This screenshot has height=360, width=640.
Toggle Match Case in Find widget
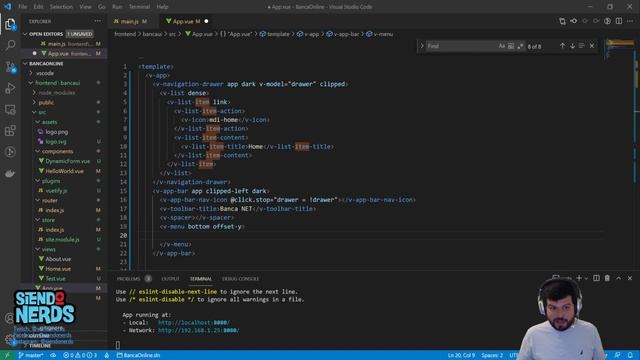502,46
